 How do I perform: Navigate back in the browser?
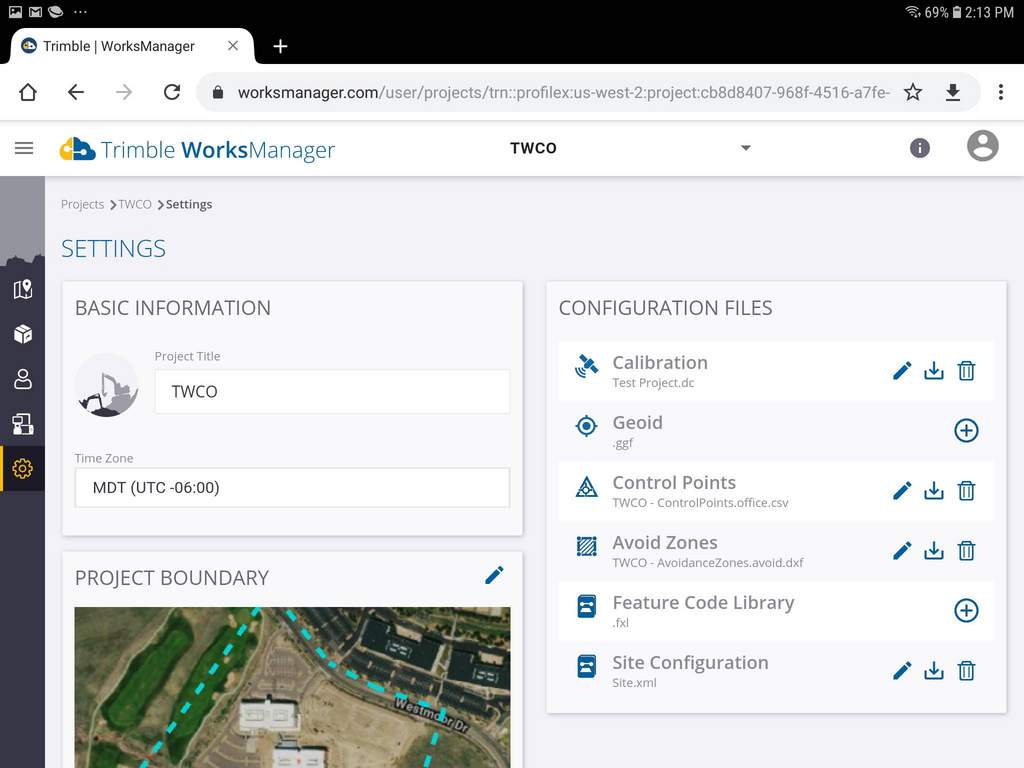(x=76, y=92)
